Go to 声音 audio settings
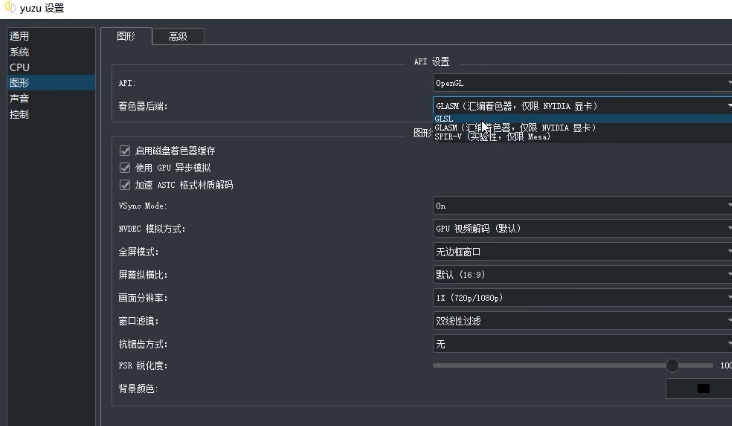Image resolution: width=732 pixels, height=426 pixels. [x=20, y=99]
